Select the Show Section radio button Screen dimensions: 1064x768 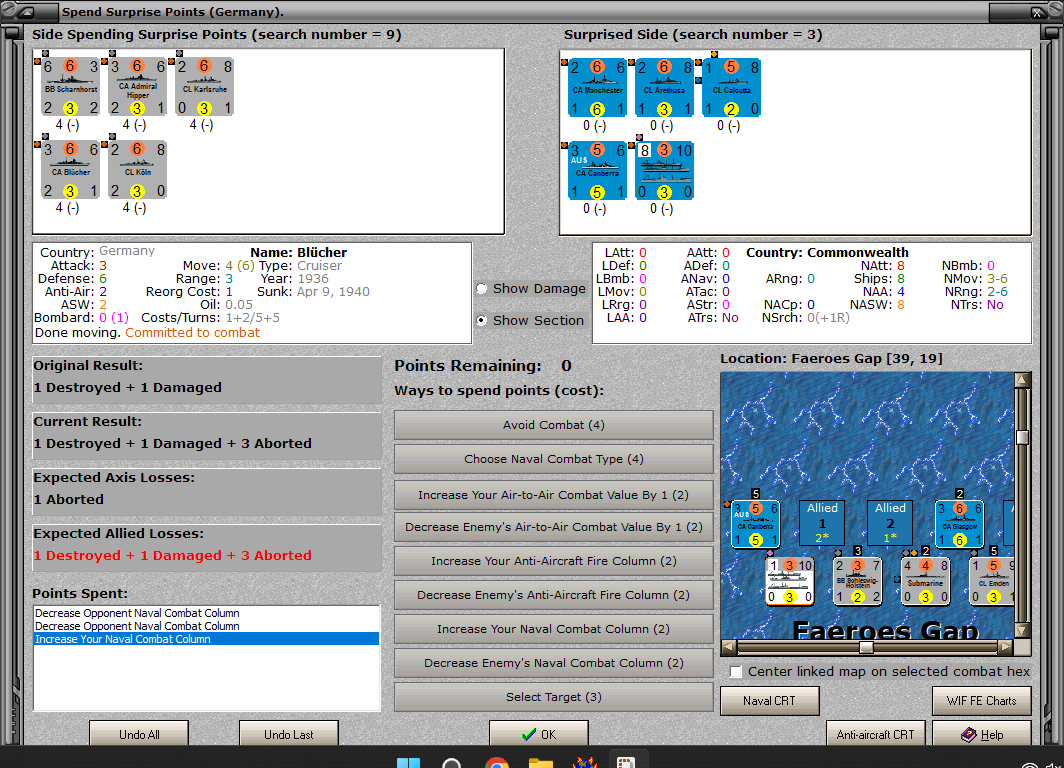[x=482, y=320]
